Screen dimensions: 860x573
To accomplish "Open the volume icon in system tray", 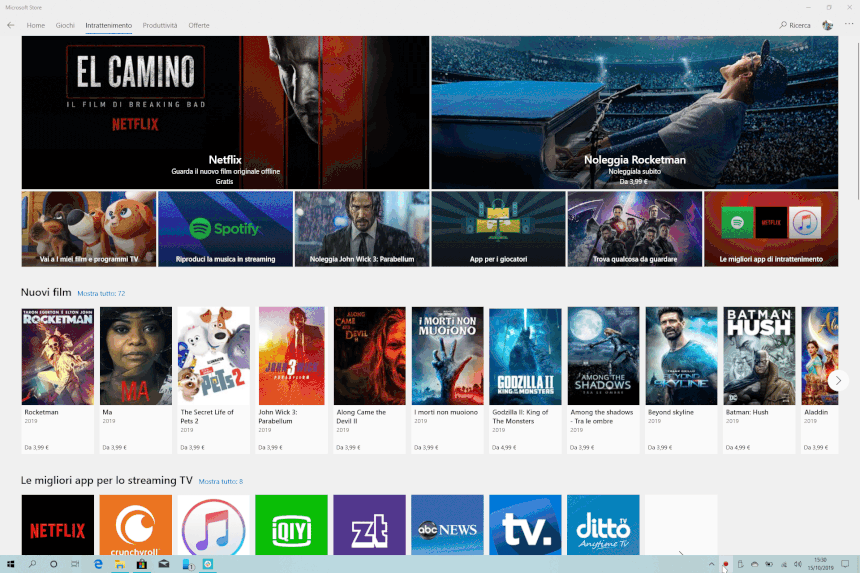I will pos(797,564).
